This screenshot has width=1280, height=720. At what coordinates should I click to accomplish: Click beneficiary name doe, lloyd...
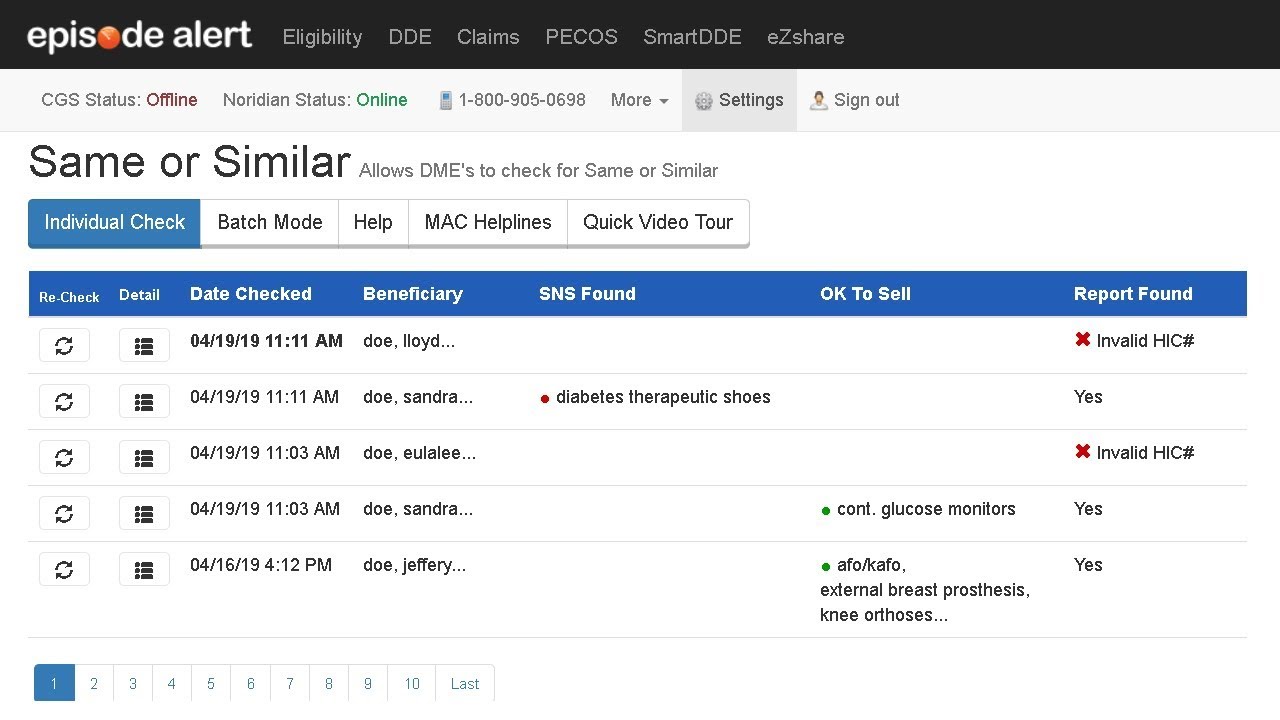(x=409, y=341)
